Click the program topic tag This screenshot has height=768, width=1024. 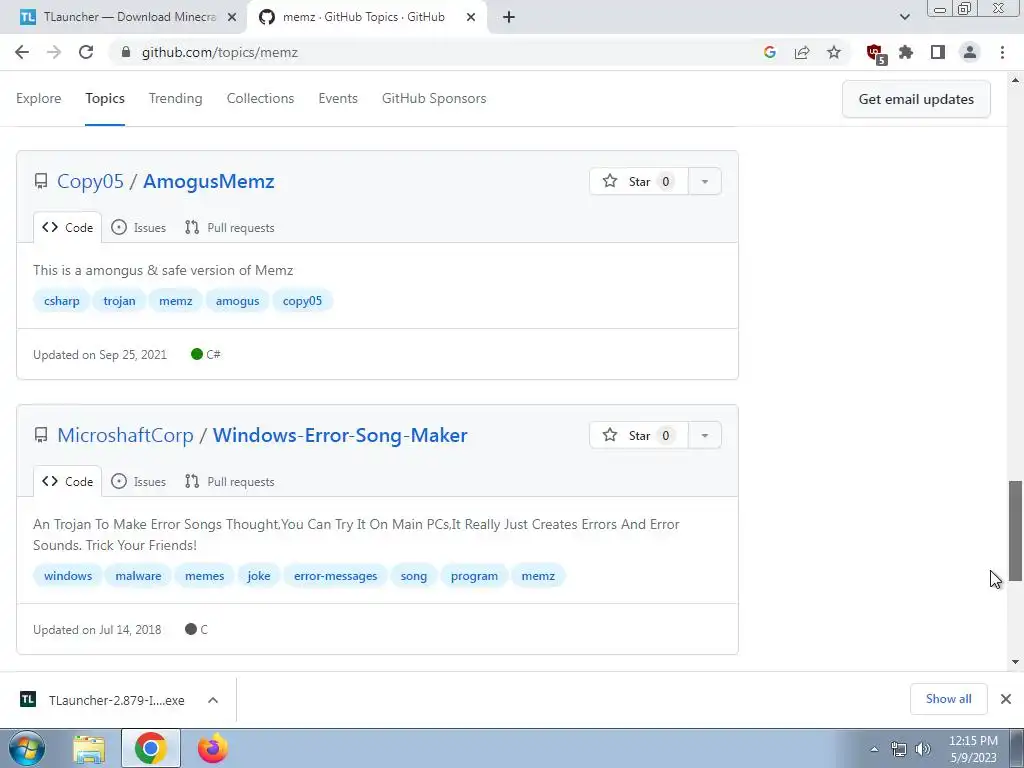(x=474, y=576)
